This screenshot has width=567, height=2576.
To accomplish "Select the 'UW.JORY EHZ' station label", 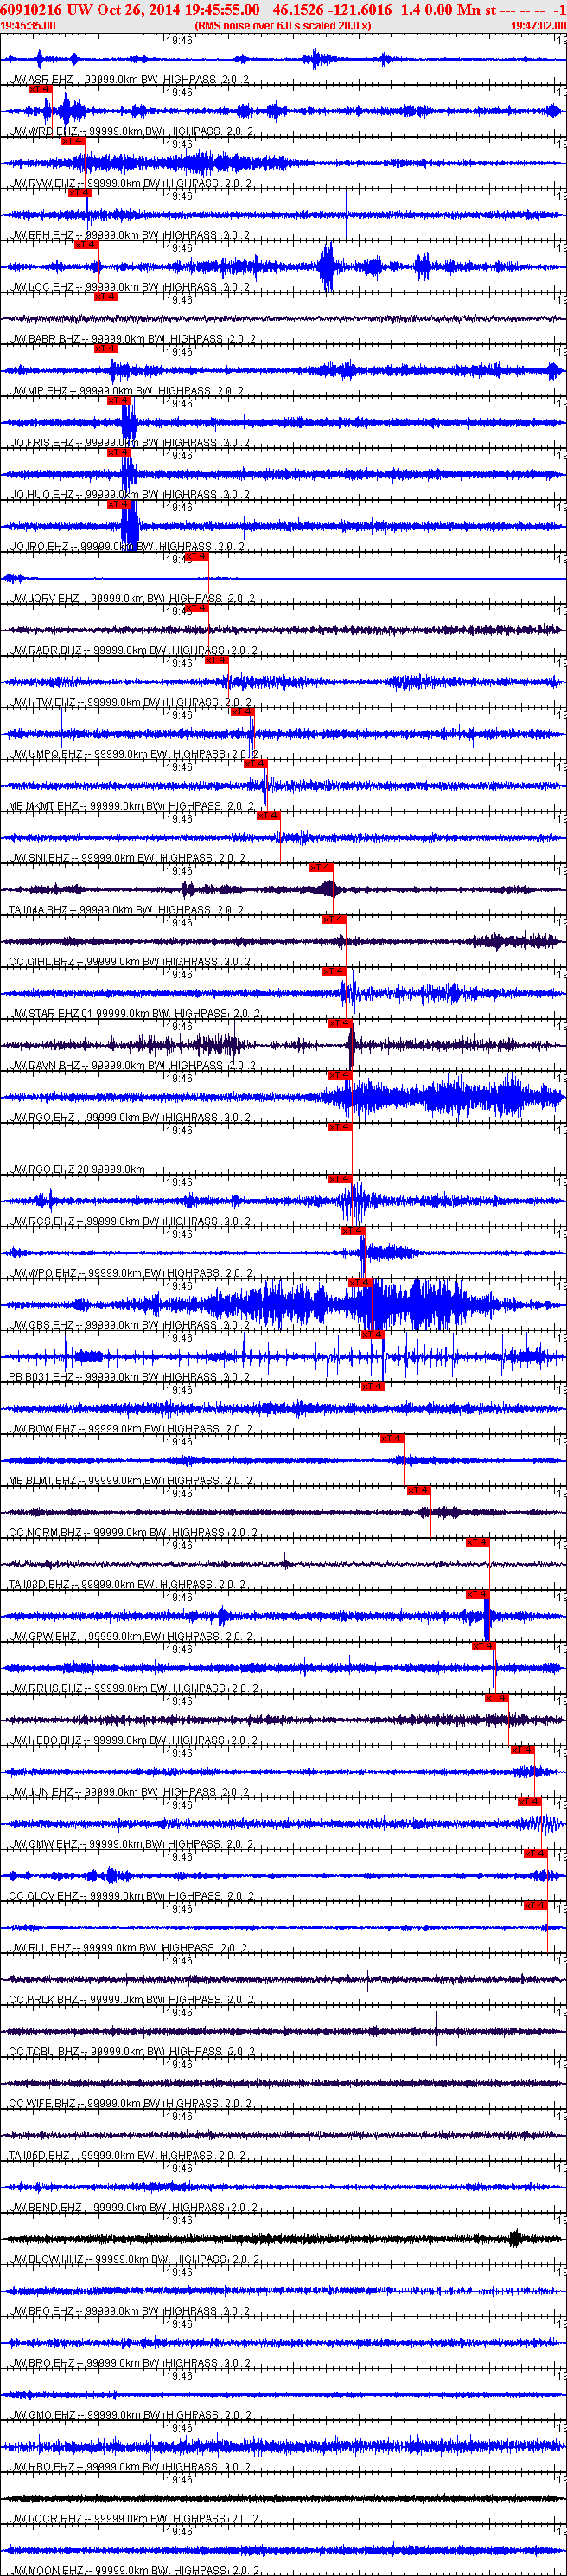I will pyautogui.click(x=44, y=599).
